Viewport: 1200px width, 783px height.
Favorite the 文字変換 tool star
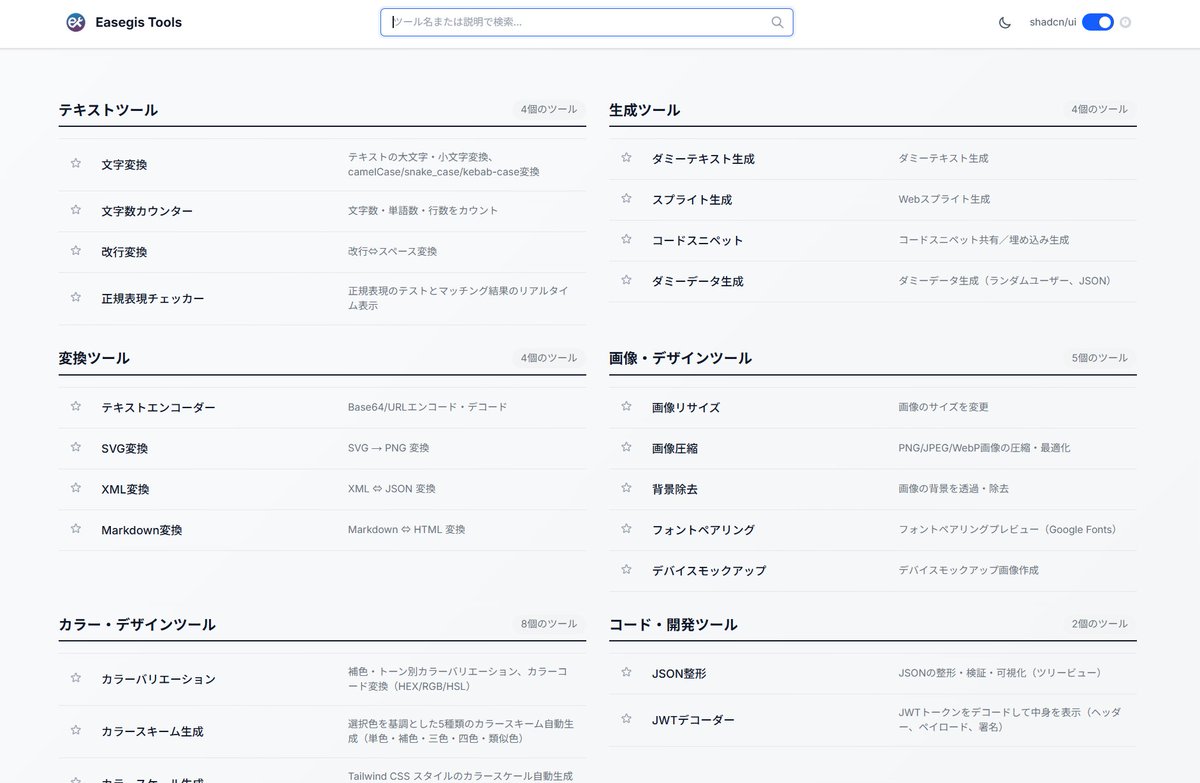(76, 163)
